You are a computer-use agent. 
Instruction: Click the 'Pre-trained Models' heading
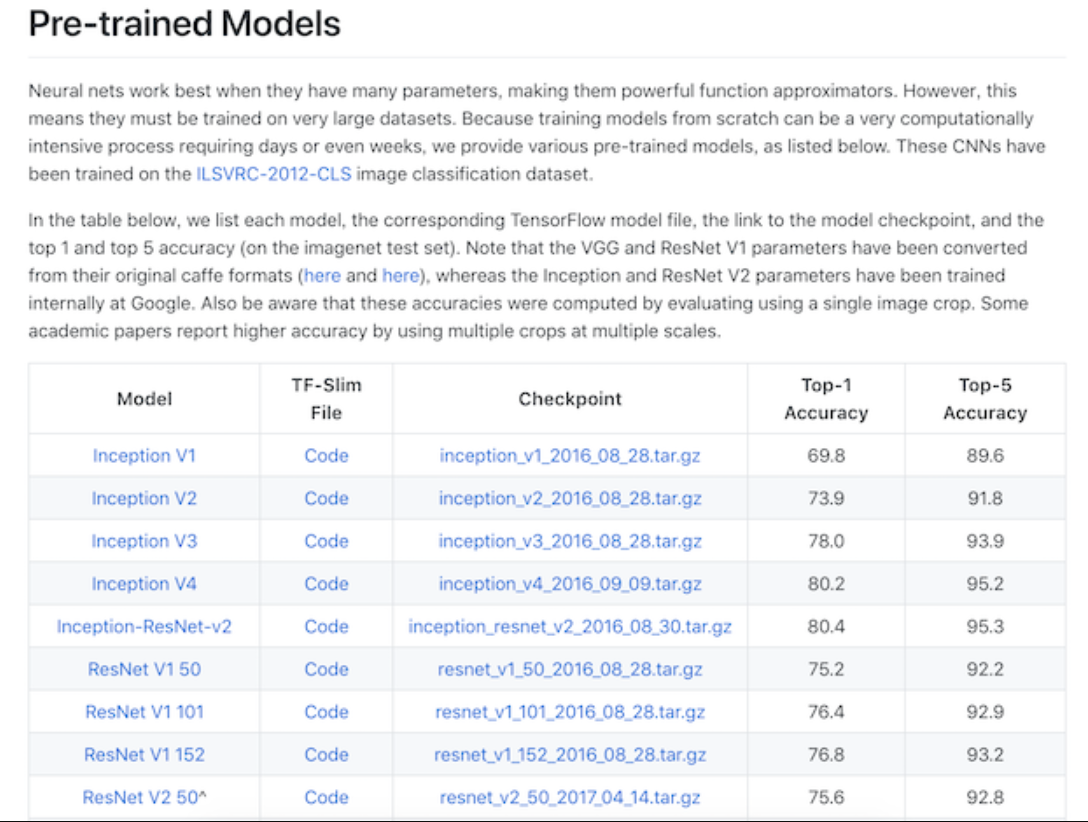tap(185, 24)
